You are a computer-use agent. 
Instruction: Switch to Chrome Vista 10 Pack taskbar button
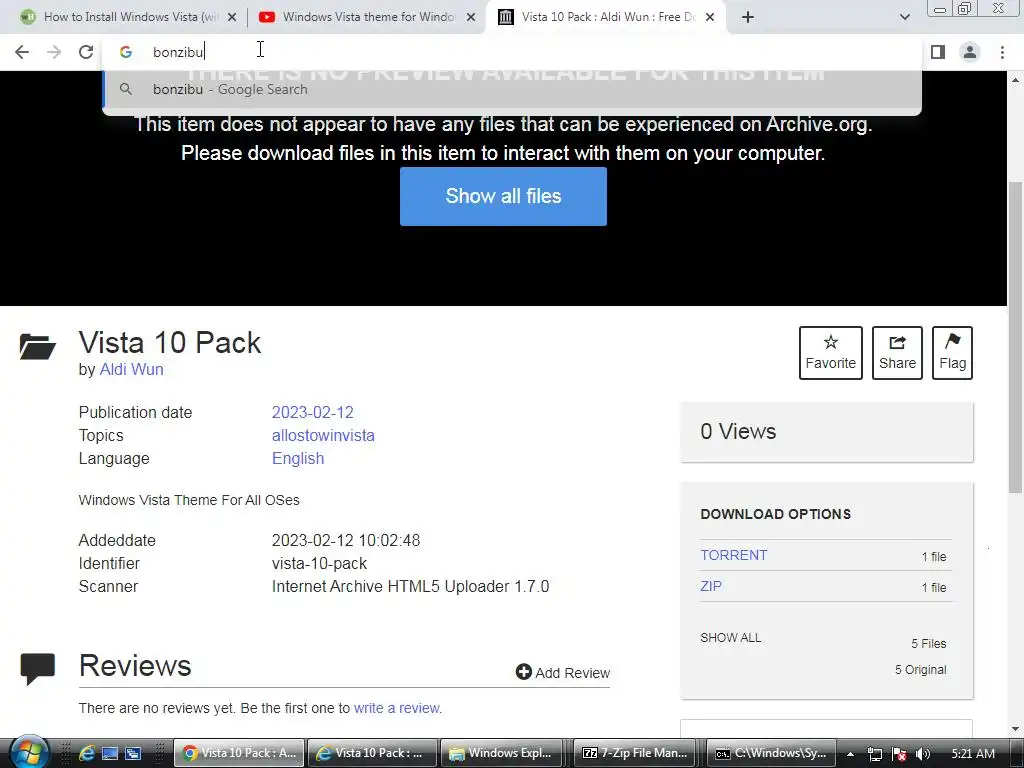tap(240, 753)
